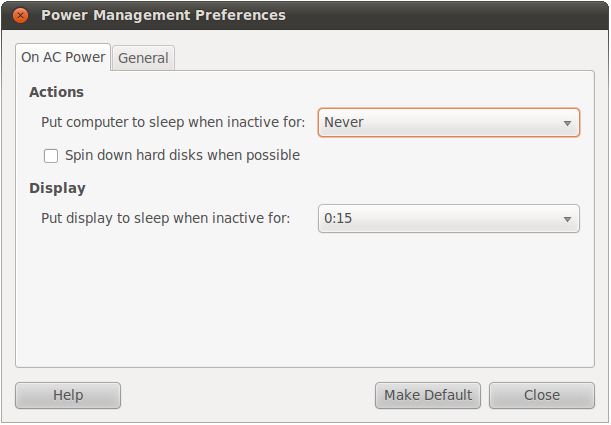The image size is (611, 425).
Task: Click 'Put display to sleep when inactive for' label
Action: tap(165, 219)
